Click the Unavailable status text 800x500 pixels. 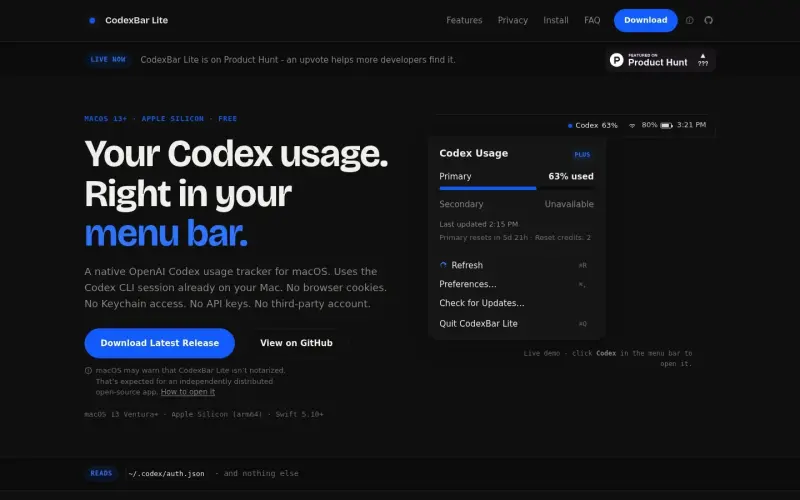[x=569, y=204]
